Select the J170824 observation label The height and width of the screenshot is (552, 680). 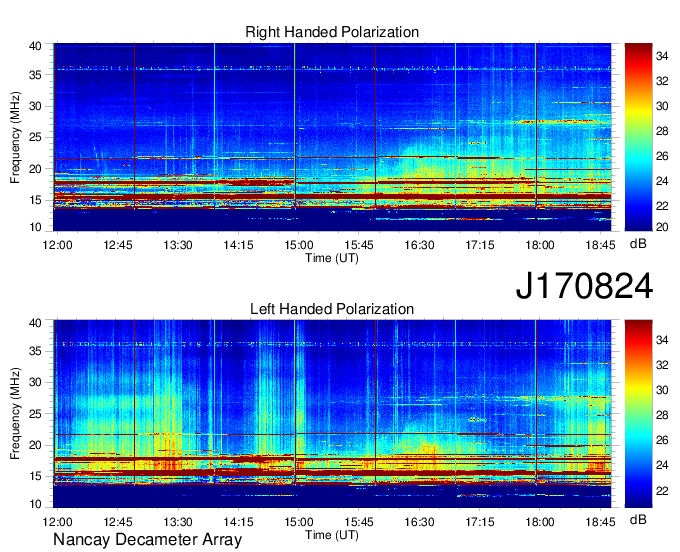point(584,286)
